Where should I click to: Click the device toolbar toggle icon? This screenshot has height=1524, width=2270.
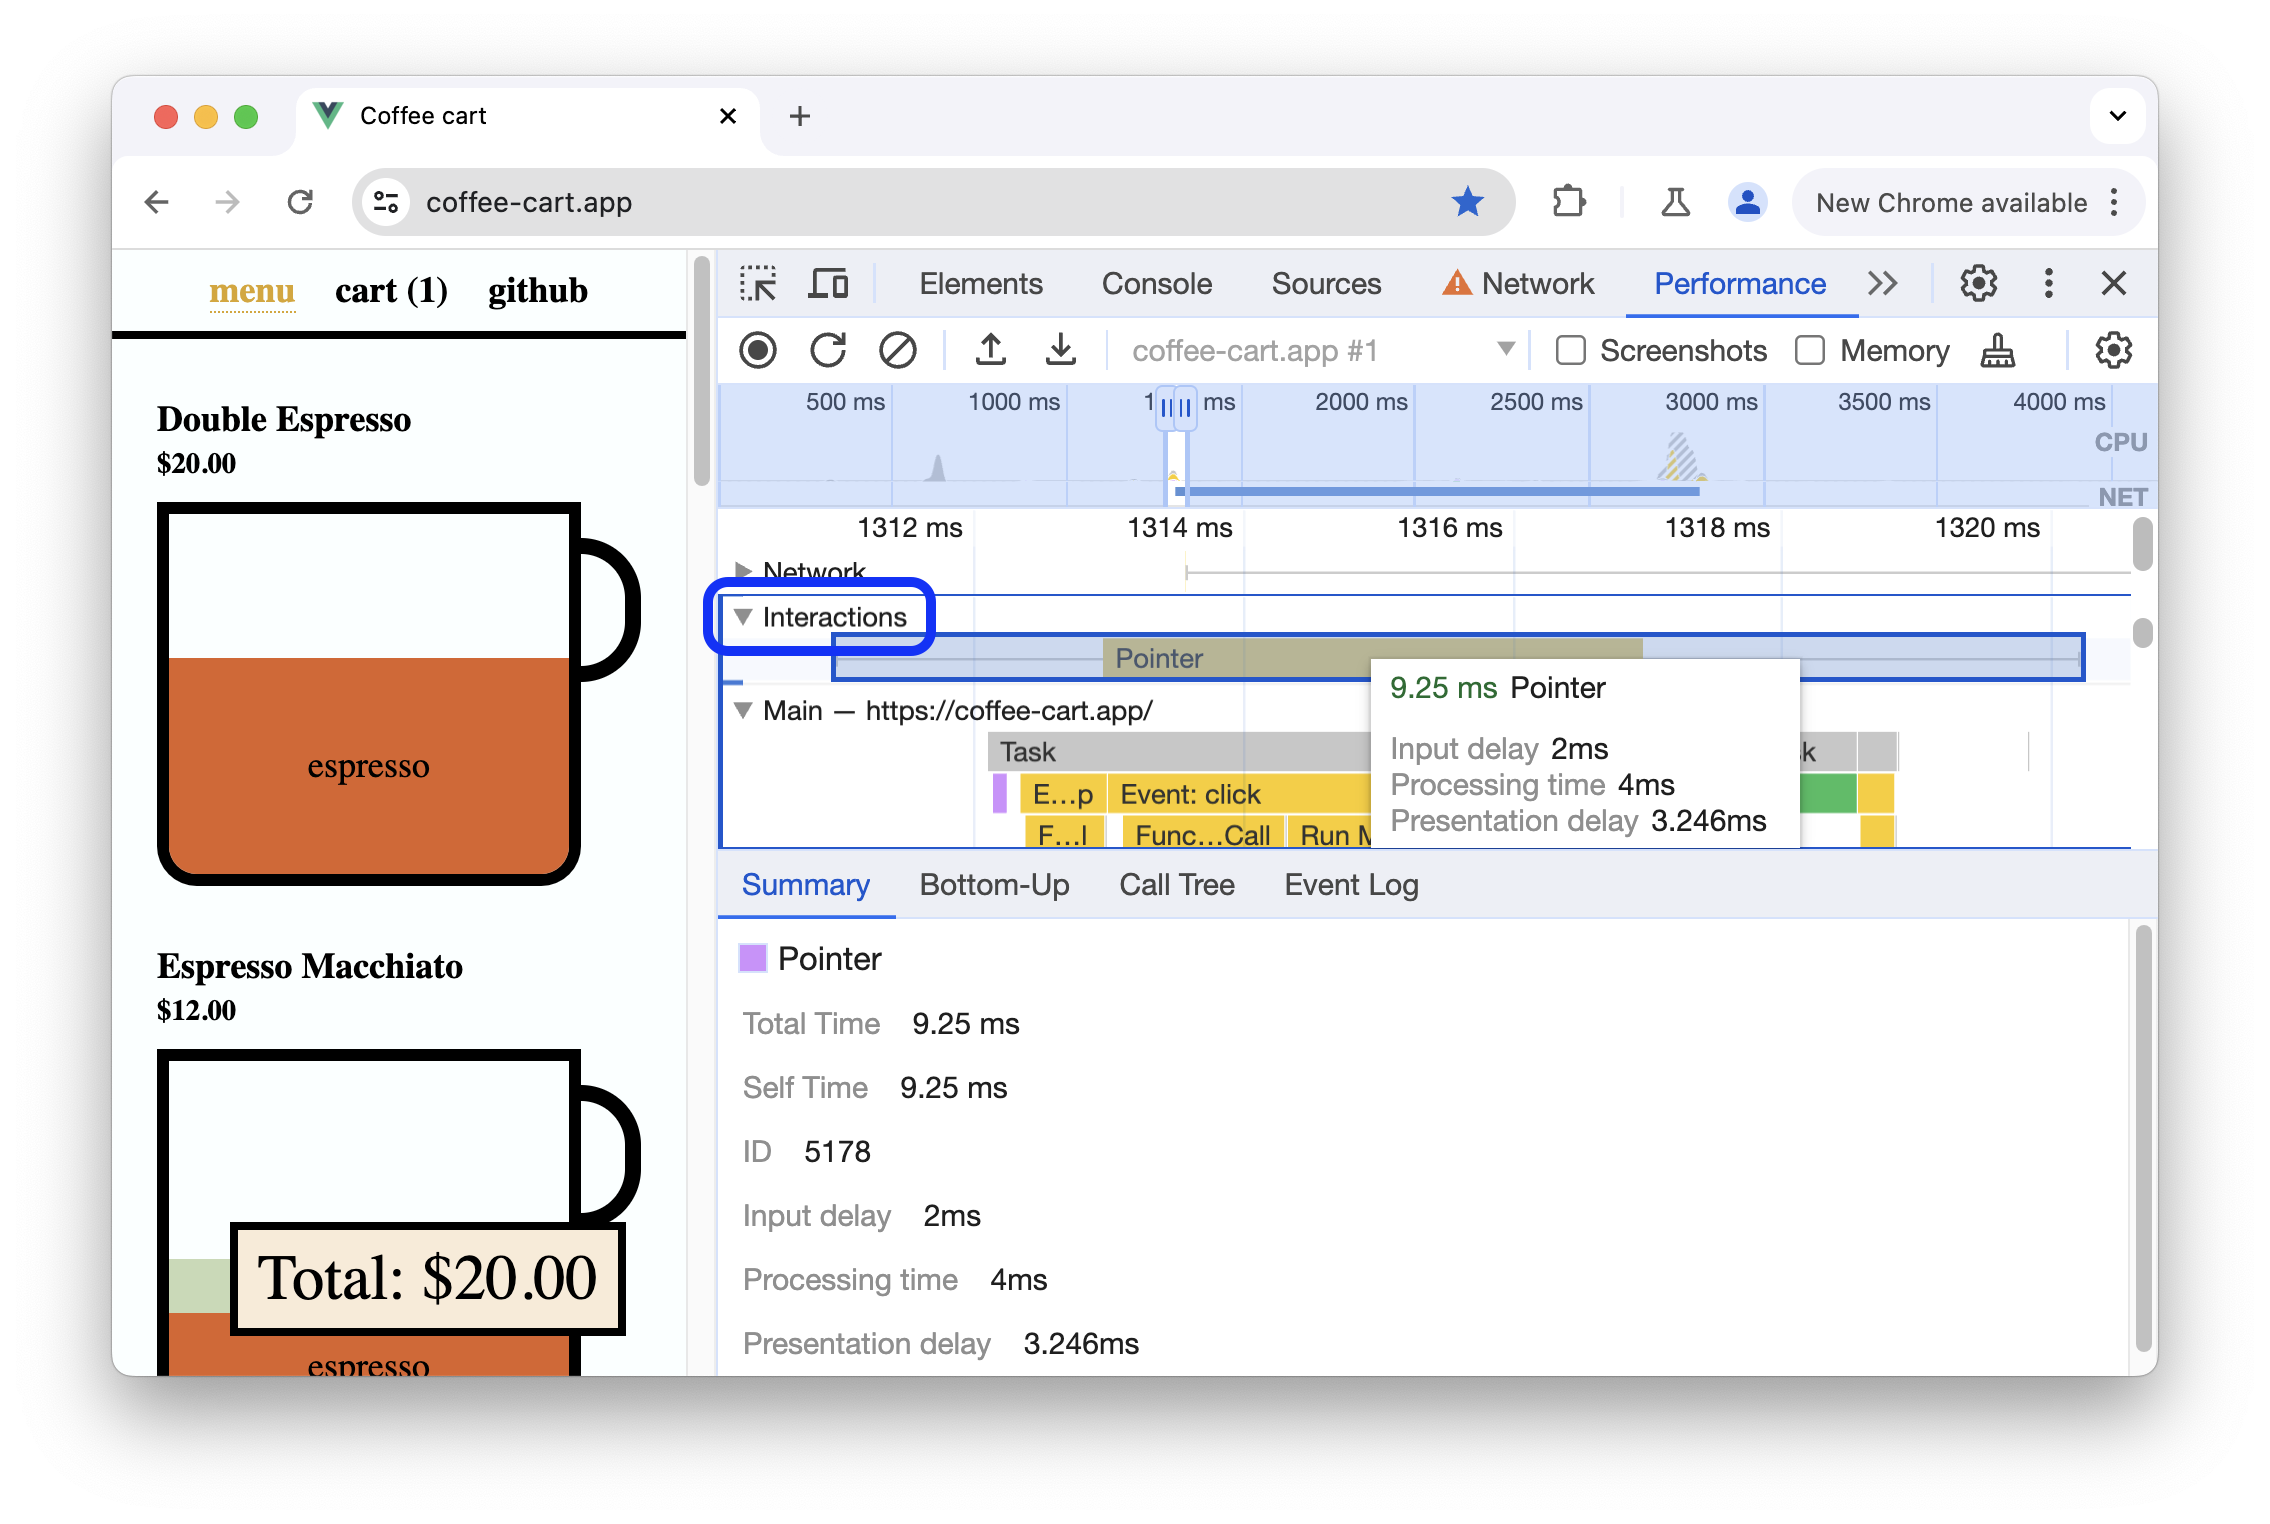(x=831, y=282)
